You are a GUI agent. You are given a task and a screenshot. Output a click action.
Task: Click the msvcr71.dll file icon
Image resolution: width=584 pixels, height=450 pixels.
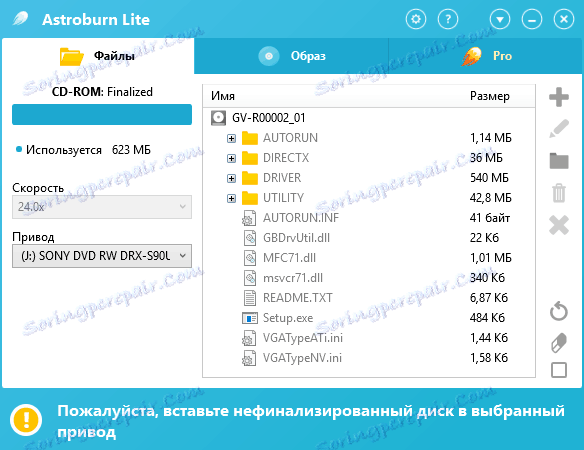click(250, 278)
